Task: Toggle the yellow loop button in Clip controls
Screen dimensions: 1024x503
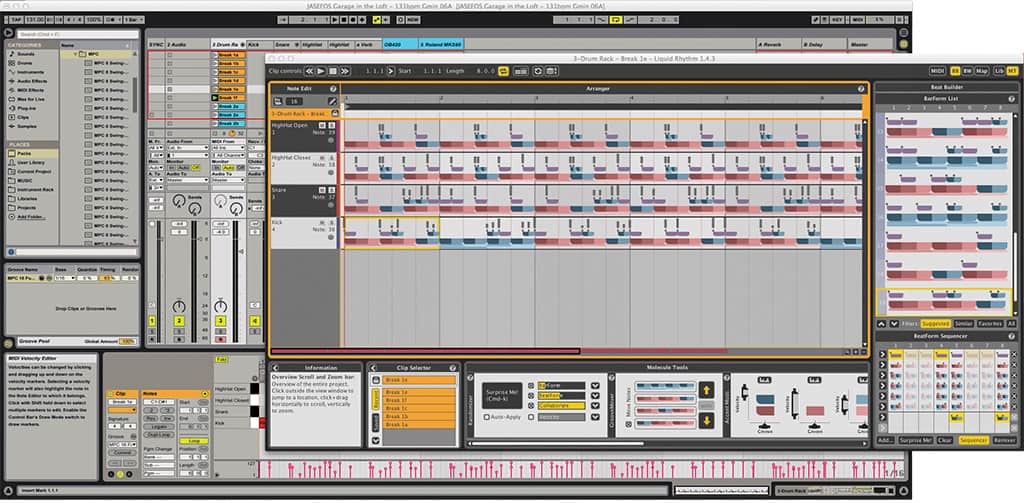Action: [x=504, y=71]
